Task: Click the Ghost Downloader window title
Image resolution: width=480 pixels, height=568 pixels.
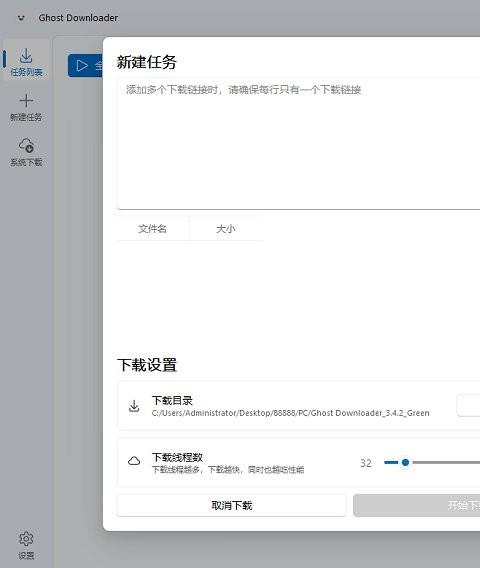Action: point(78,18)
